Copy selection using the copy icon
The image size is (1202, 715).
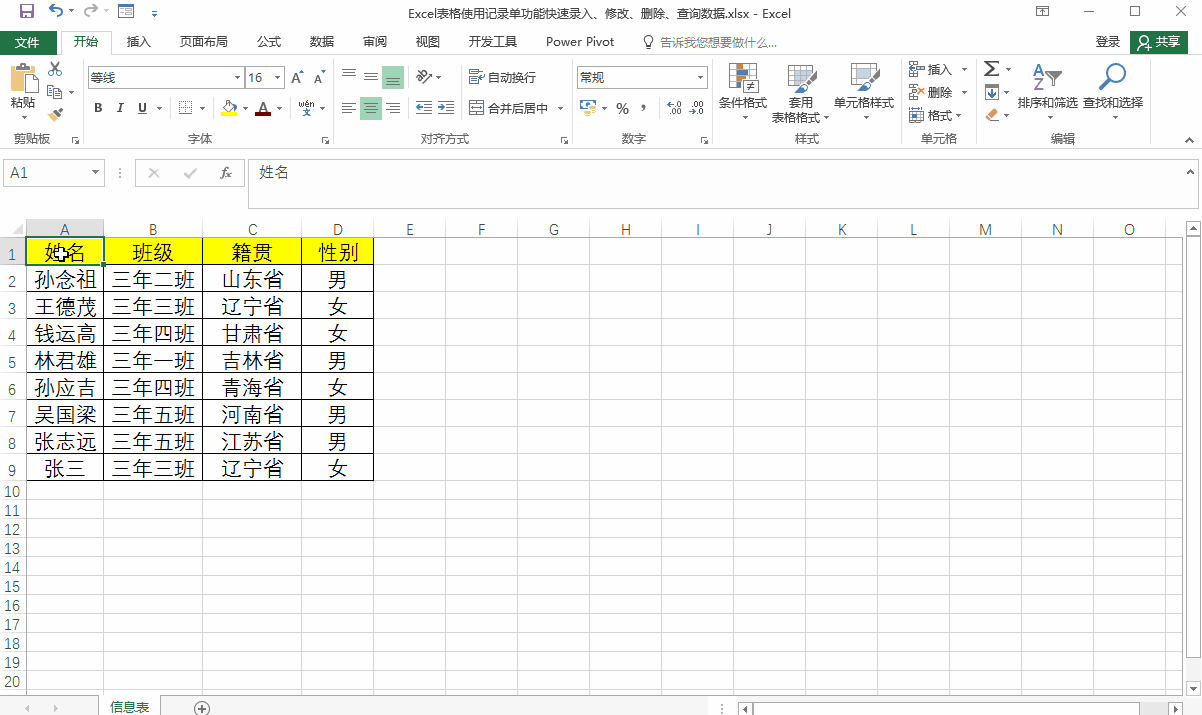pos(56,92)
